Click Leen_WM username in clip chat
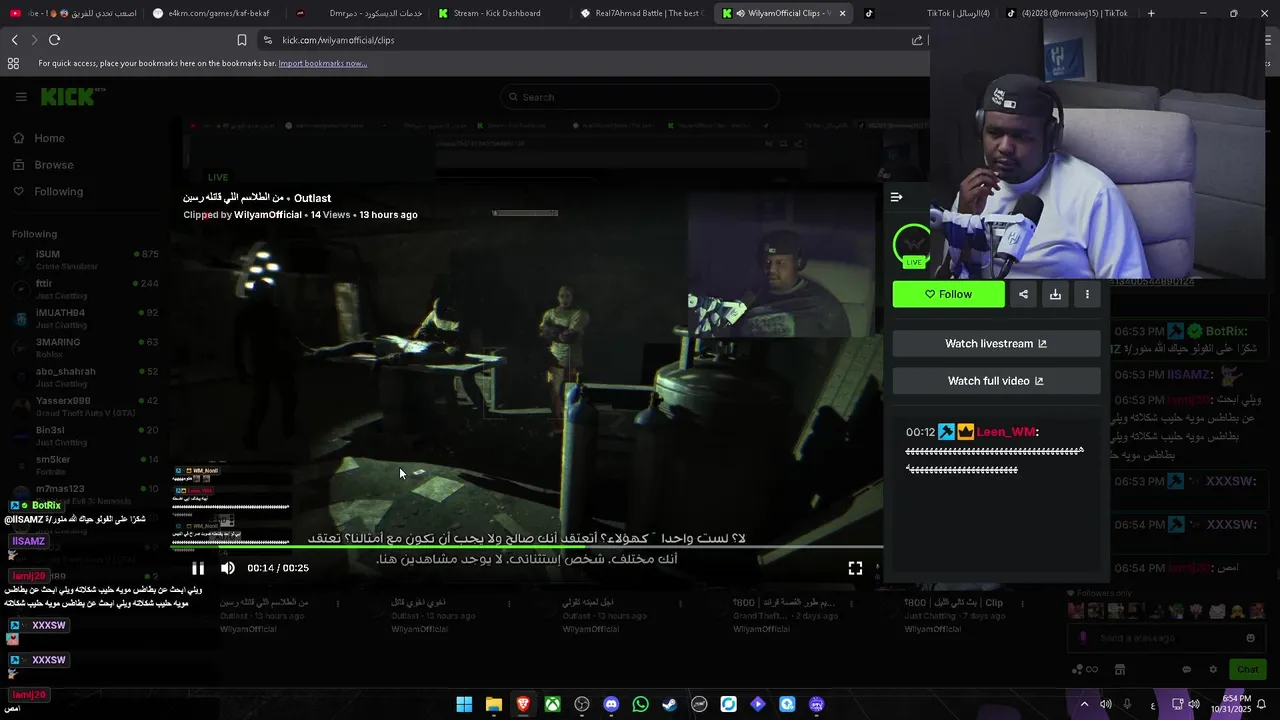Image resolution: width=1280 pixels, height=720 pixels. pyautogui.click(x=1006, y=432)
